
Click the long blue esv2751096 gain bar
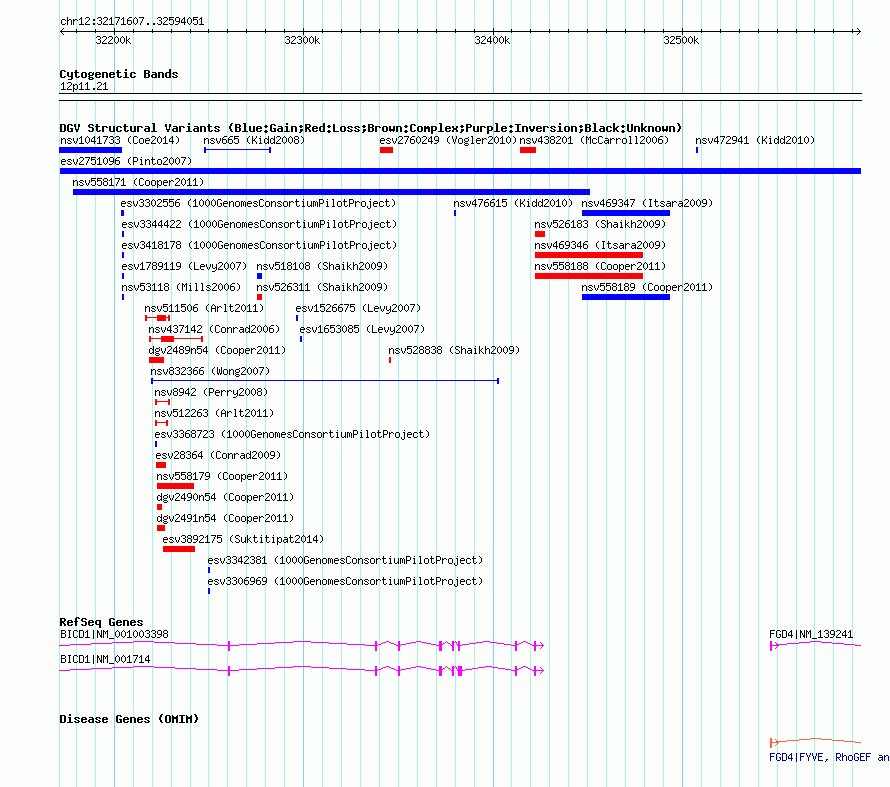pyautogui.click(x=460, y=171)
